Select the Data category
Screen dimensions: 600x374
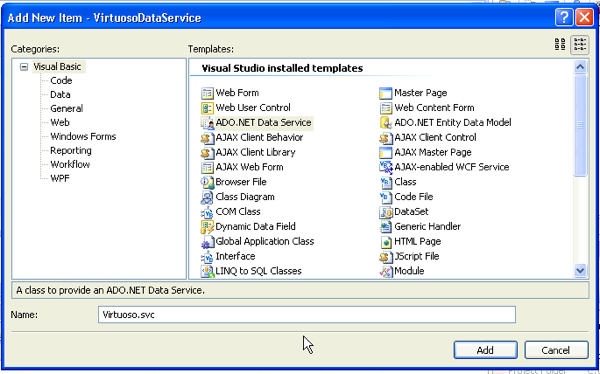tap(60, 95)
